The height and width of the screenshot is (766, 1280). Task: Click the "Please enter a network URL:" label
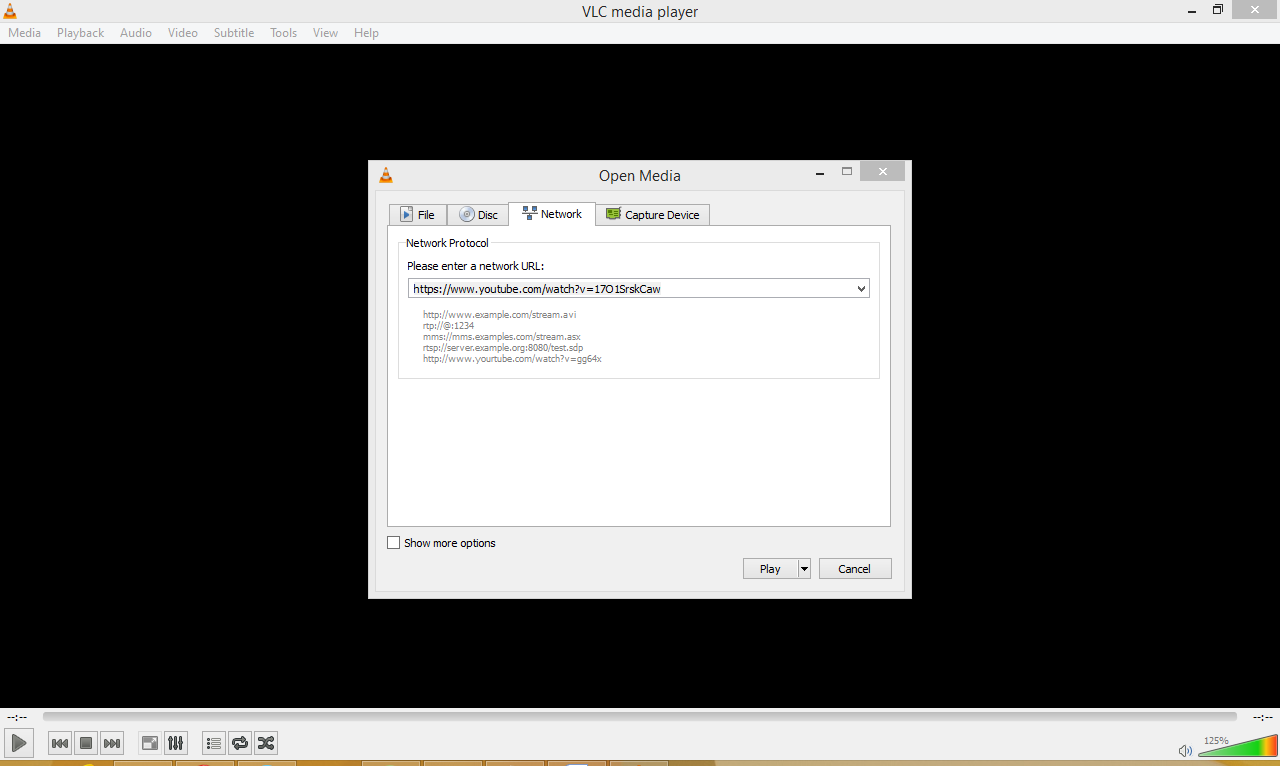coord(476,266)
